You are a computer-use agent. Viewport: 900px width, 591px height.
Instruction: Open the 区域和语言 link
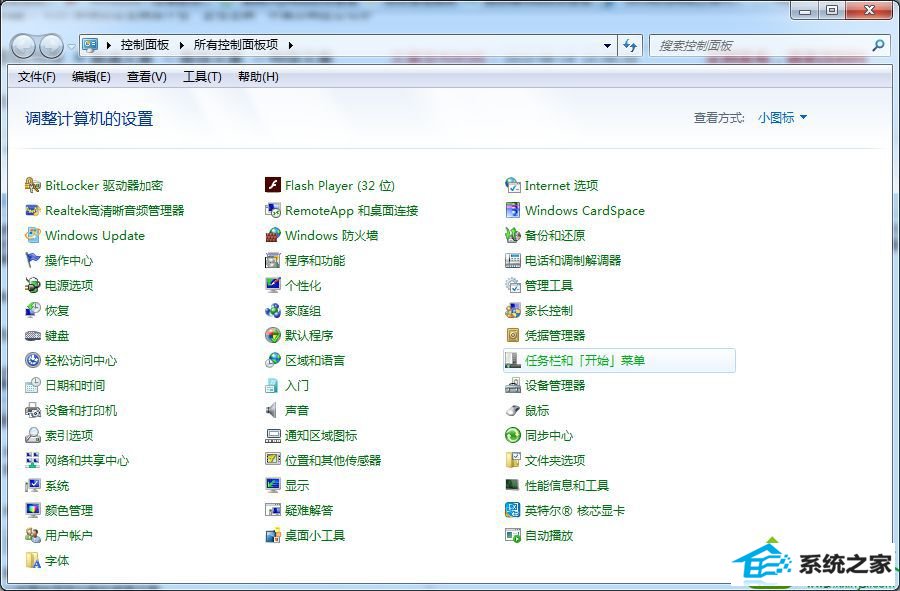tap(315, 360)
